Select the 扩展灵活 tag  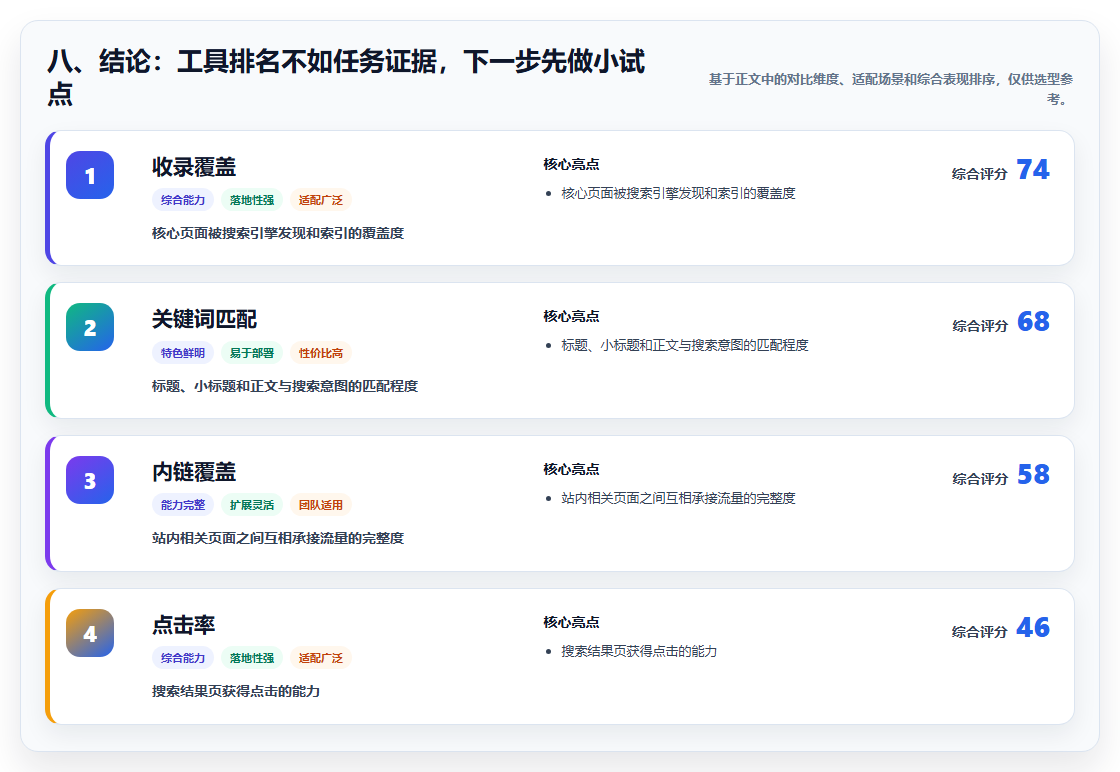pyautogui.click(x=252, y=505)
